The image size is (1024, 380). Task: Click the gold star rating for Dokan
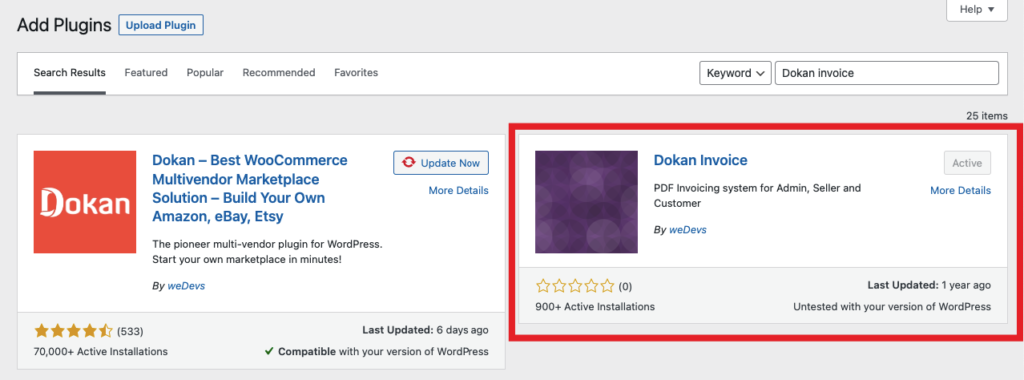click(x=73, y=330)
